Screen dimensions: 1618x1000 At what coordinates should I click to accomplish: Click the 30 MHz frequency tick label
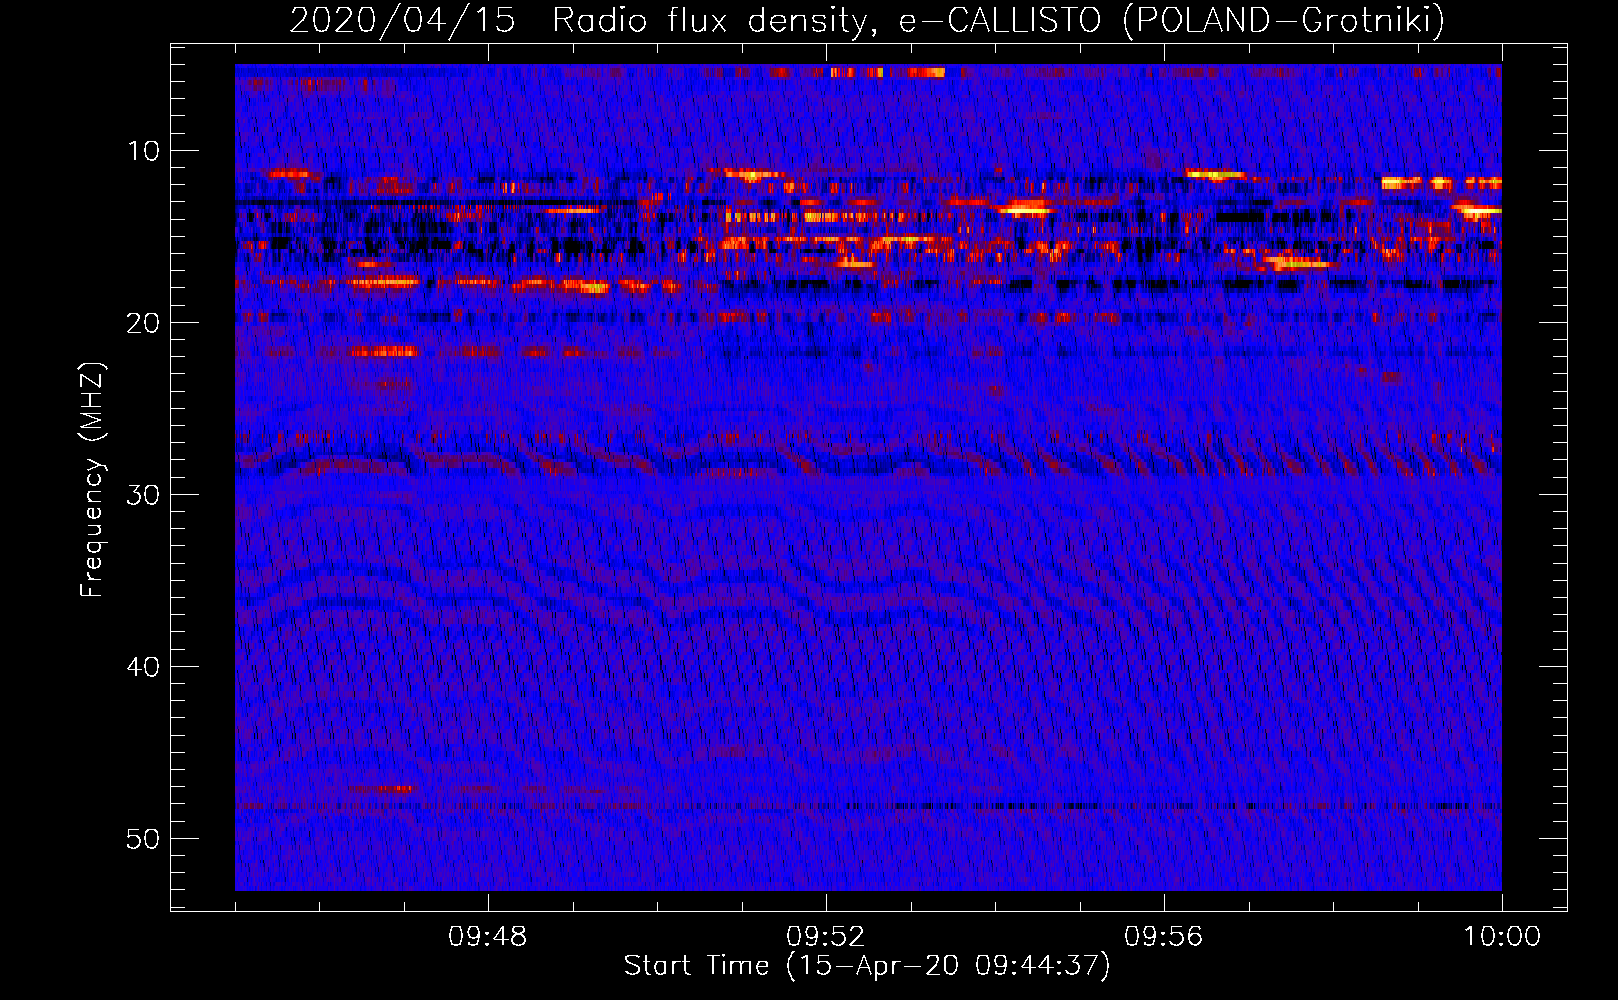pyautogui.click(x=144, y=495)
